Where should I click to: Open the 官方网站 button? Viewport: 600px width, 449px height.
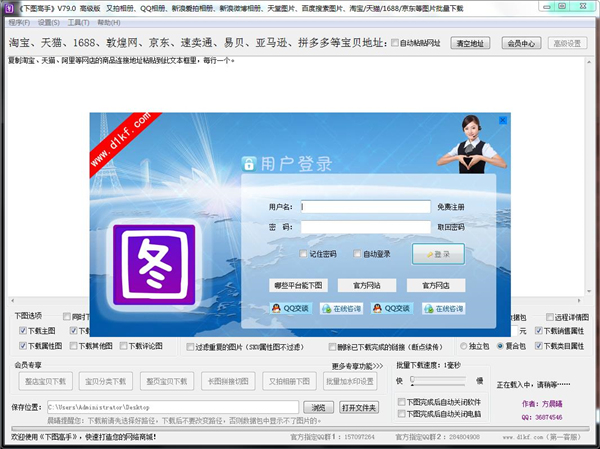[367, 285]
